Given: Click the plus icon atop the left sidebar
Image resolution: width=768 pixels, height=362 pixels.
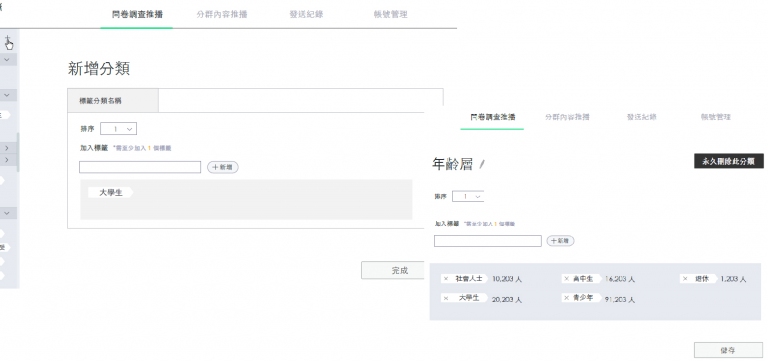Looking at the screenshot, I should [8, 39].
